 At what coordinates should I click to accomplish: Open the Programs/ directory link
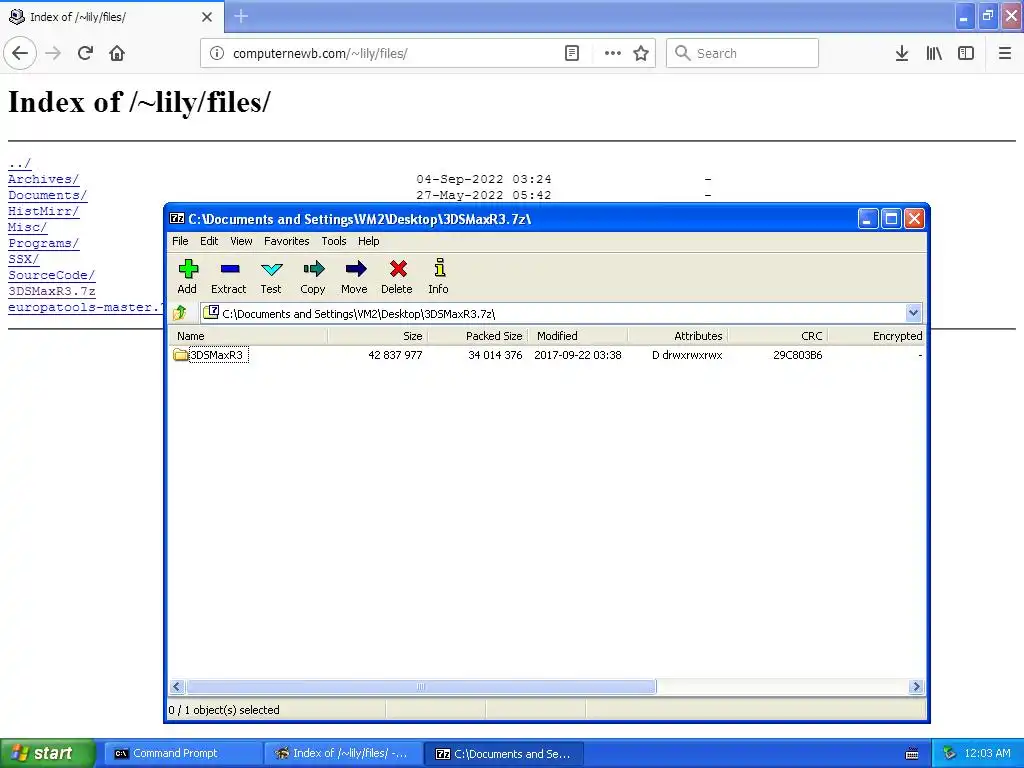click(43, 243)
